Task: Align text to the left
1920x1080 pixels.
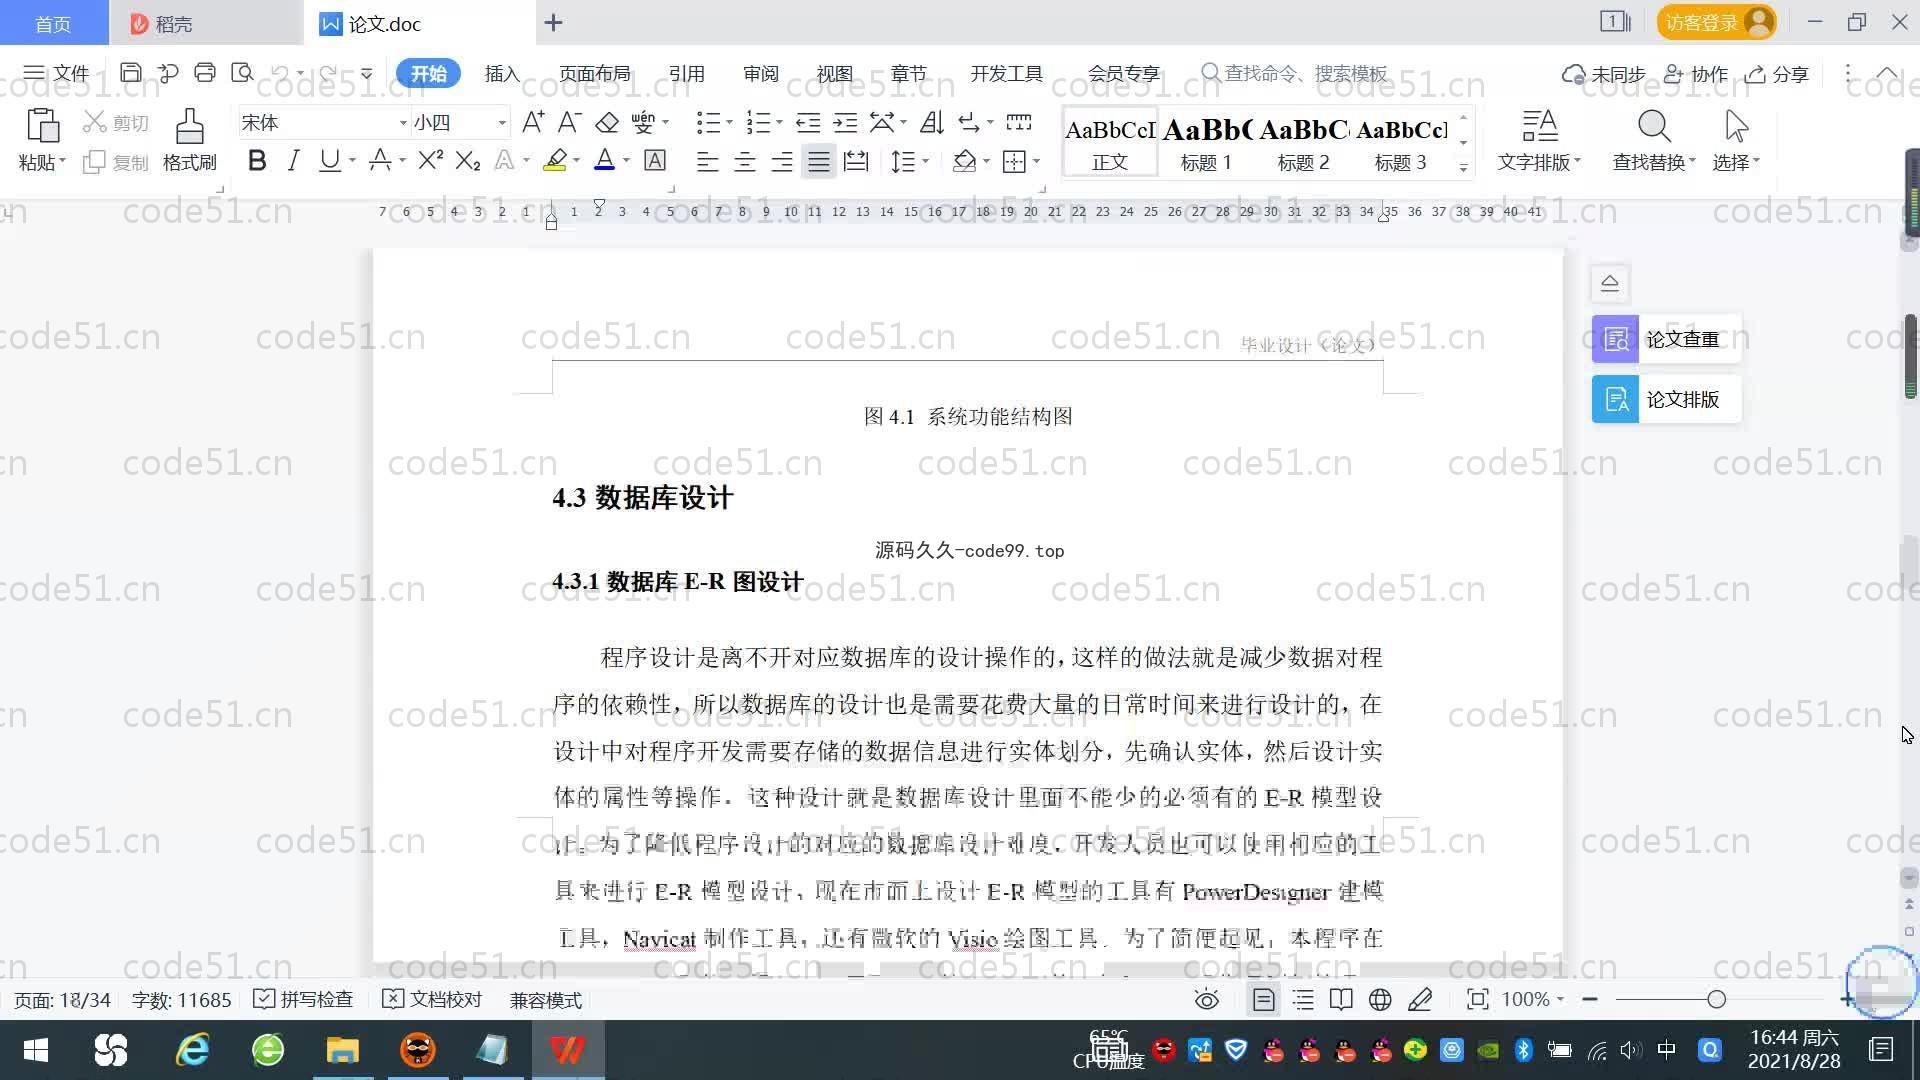Action: pyautogui.click(x=707, y=161)
